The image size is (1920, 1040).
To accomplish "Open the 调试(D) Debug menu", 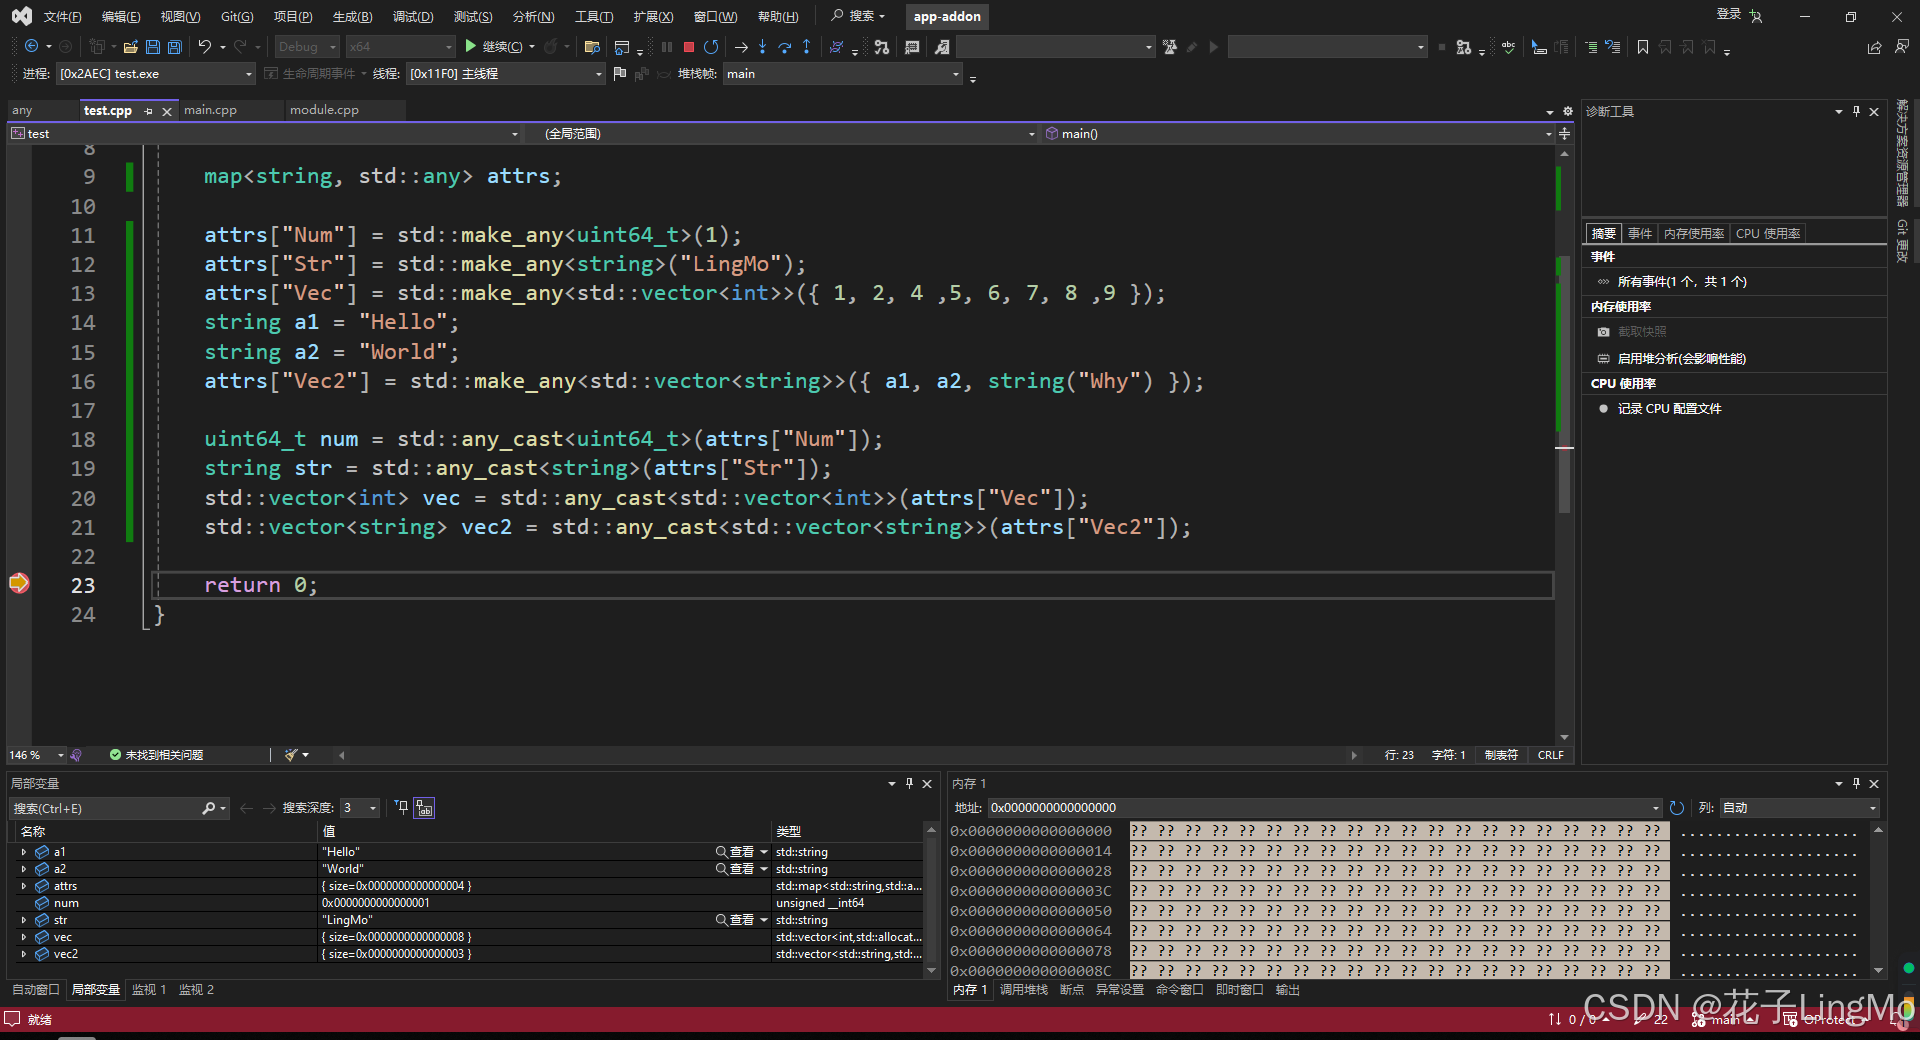I will (413, 16).
